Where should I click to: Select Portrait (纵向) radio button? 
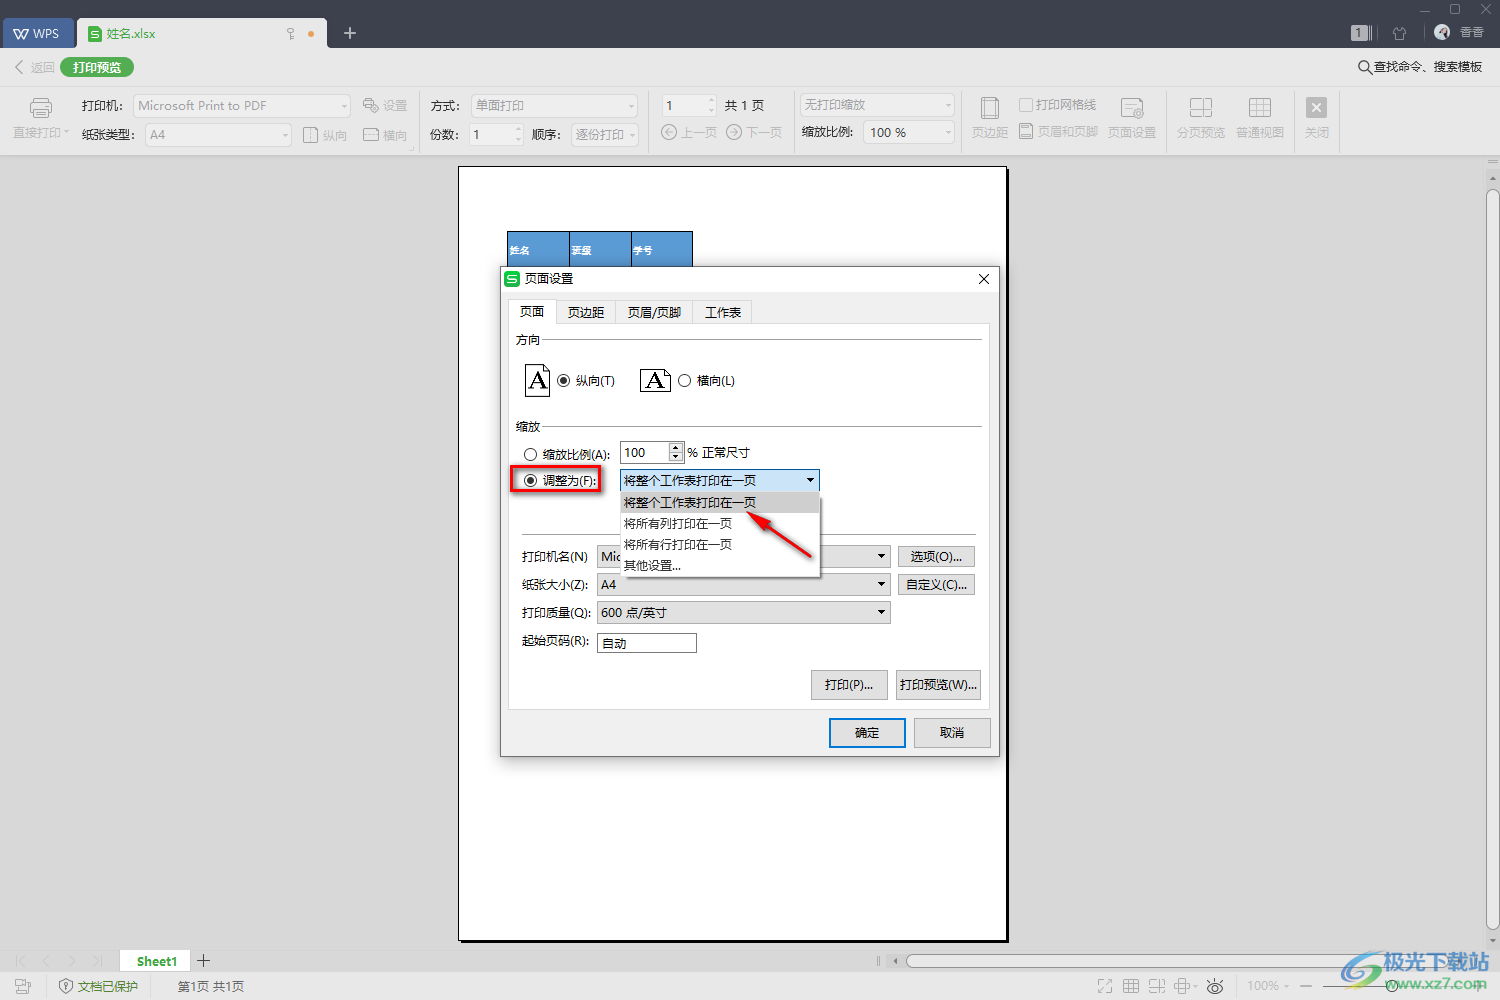click(x=564, y=380)
